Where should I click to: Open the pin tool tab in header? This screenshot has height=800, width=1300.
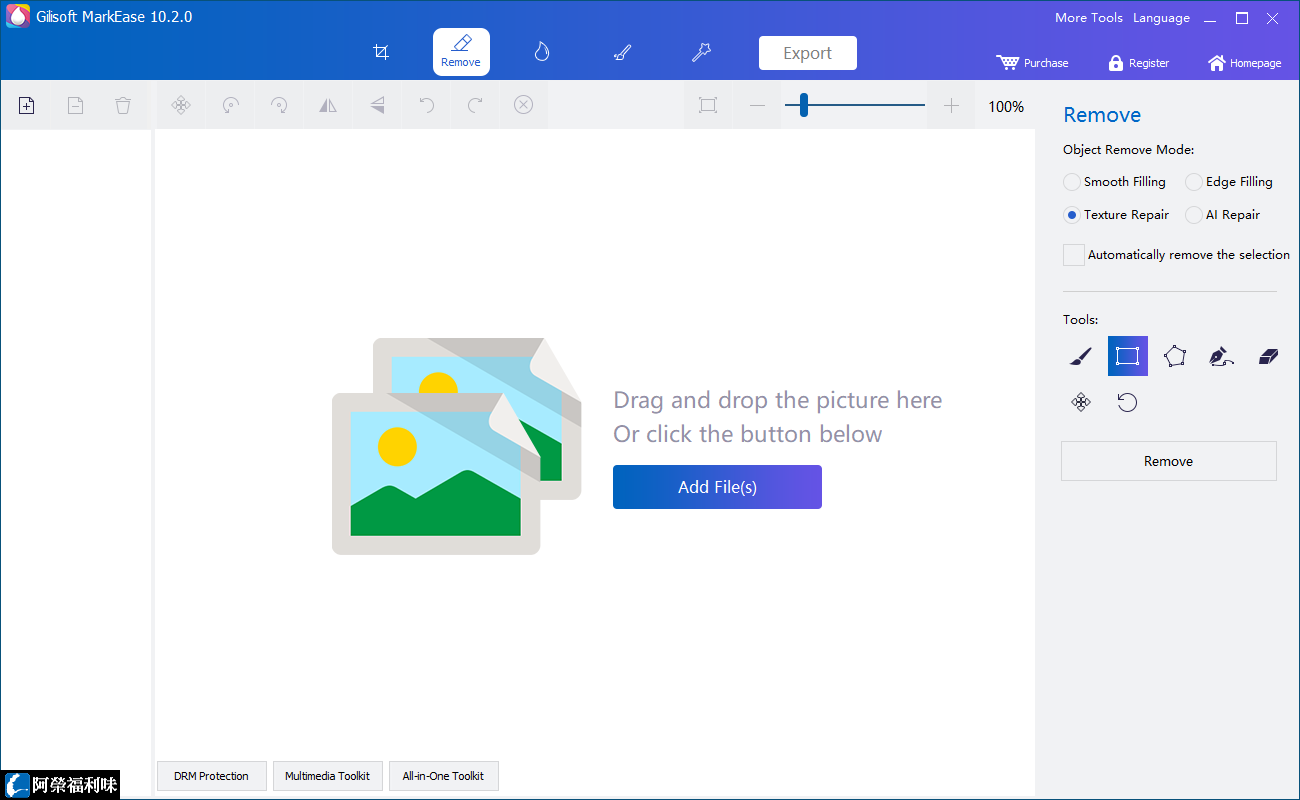(702, 52)
